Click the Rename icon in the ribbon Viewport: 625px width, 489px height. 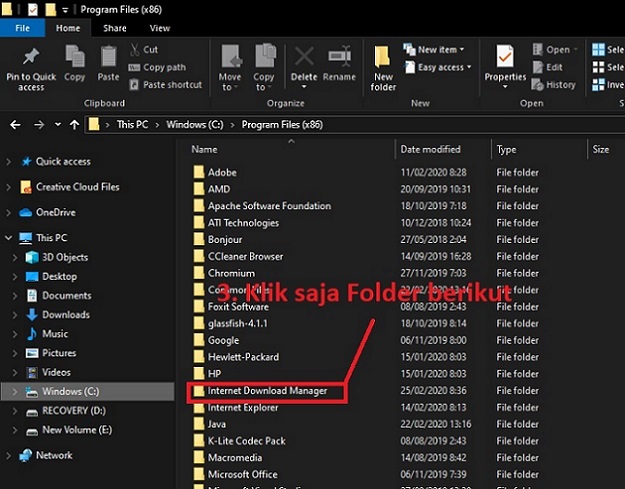pyautogui.click(x=340, y=58)
